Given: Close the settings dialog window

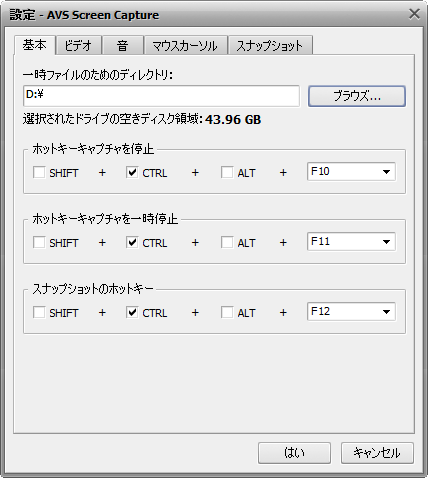Looking at the screenshot, I should pyautogui.click(x=414, y=14).
